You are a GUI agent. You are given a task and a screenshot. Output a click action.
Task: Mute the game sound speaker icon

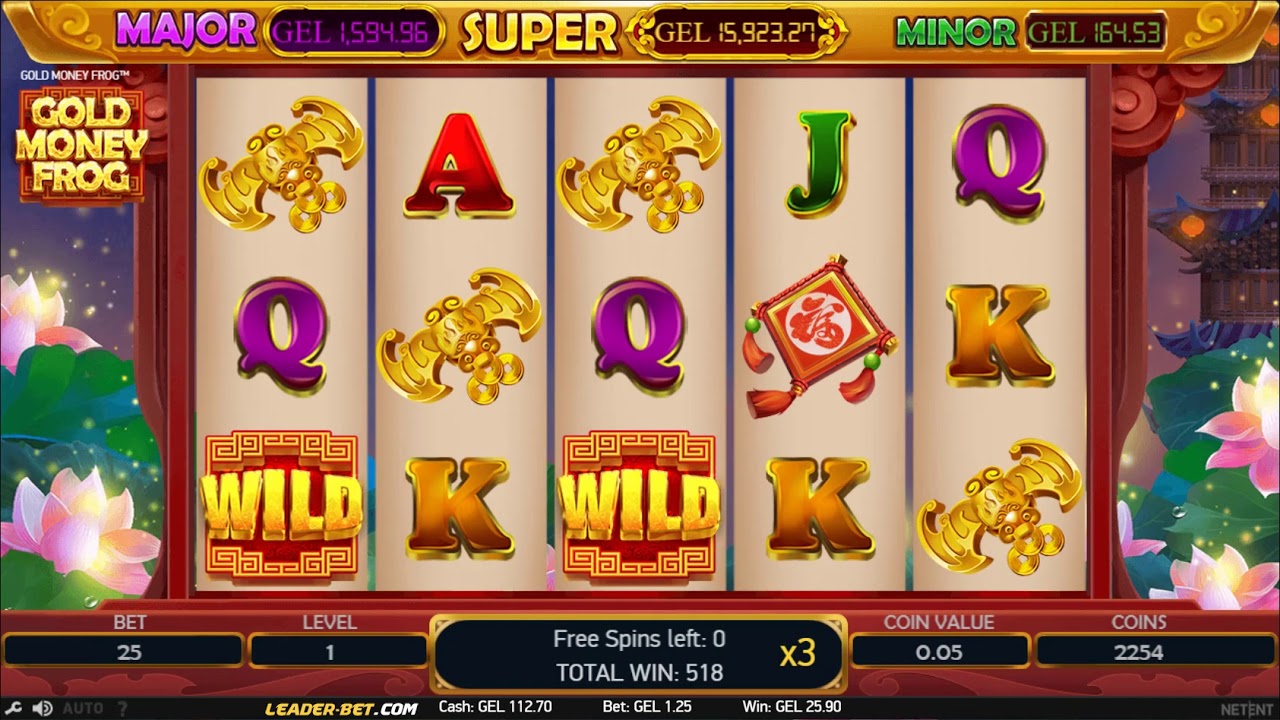42,708
